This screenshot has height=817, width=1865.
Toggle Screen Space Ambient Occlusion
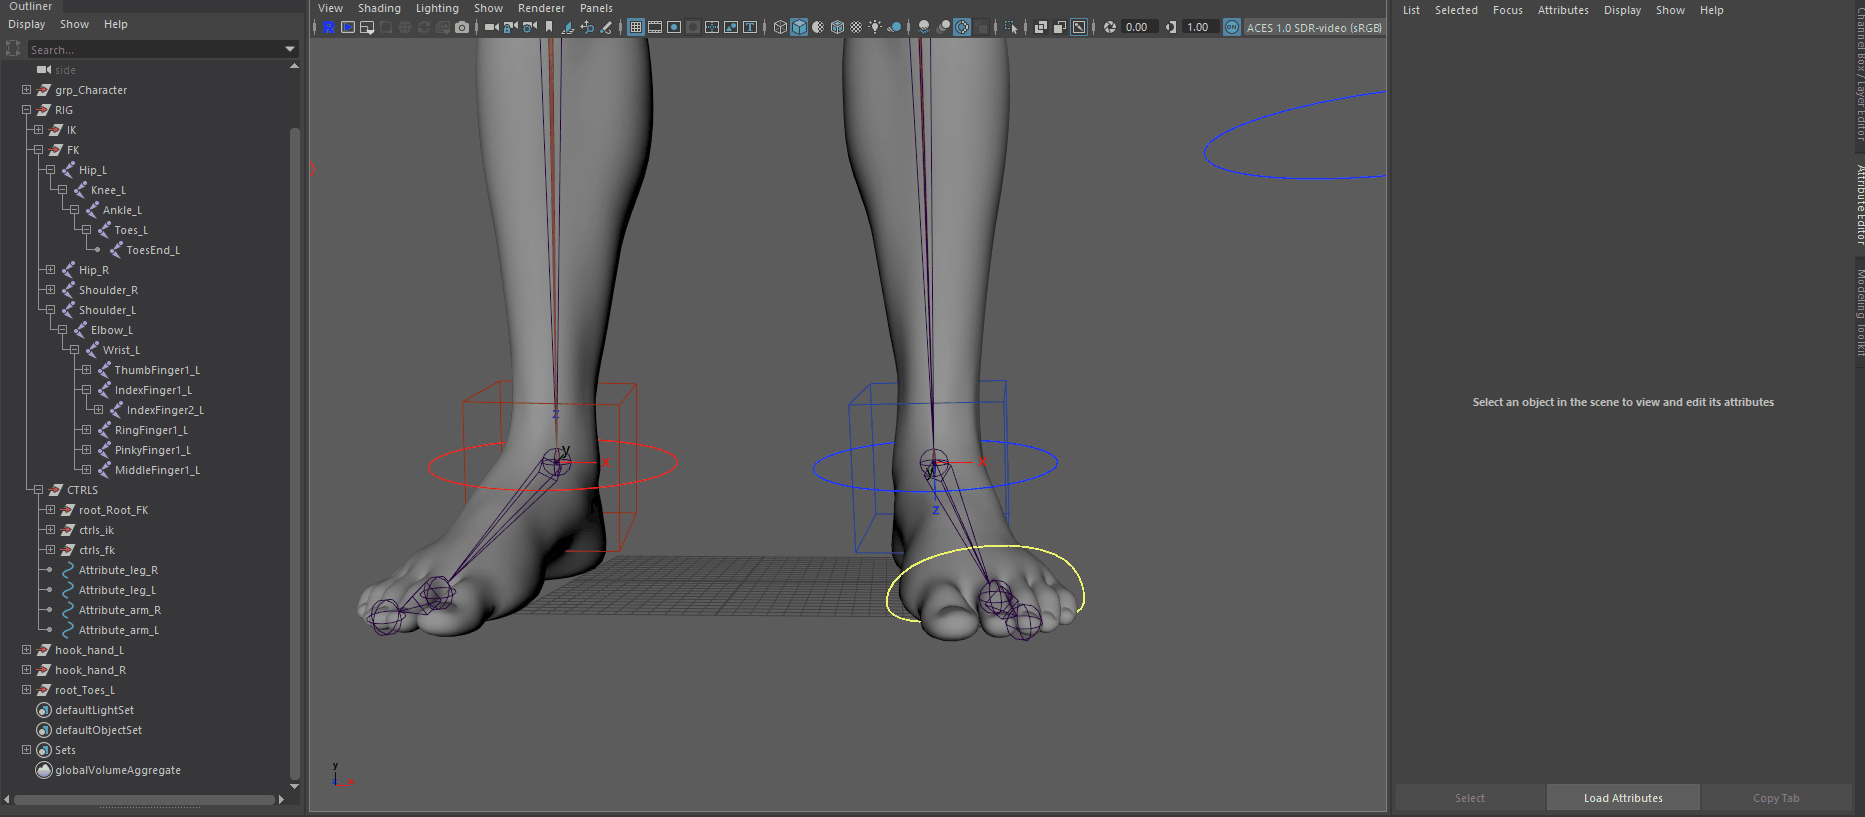924,27
